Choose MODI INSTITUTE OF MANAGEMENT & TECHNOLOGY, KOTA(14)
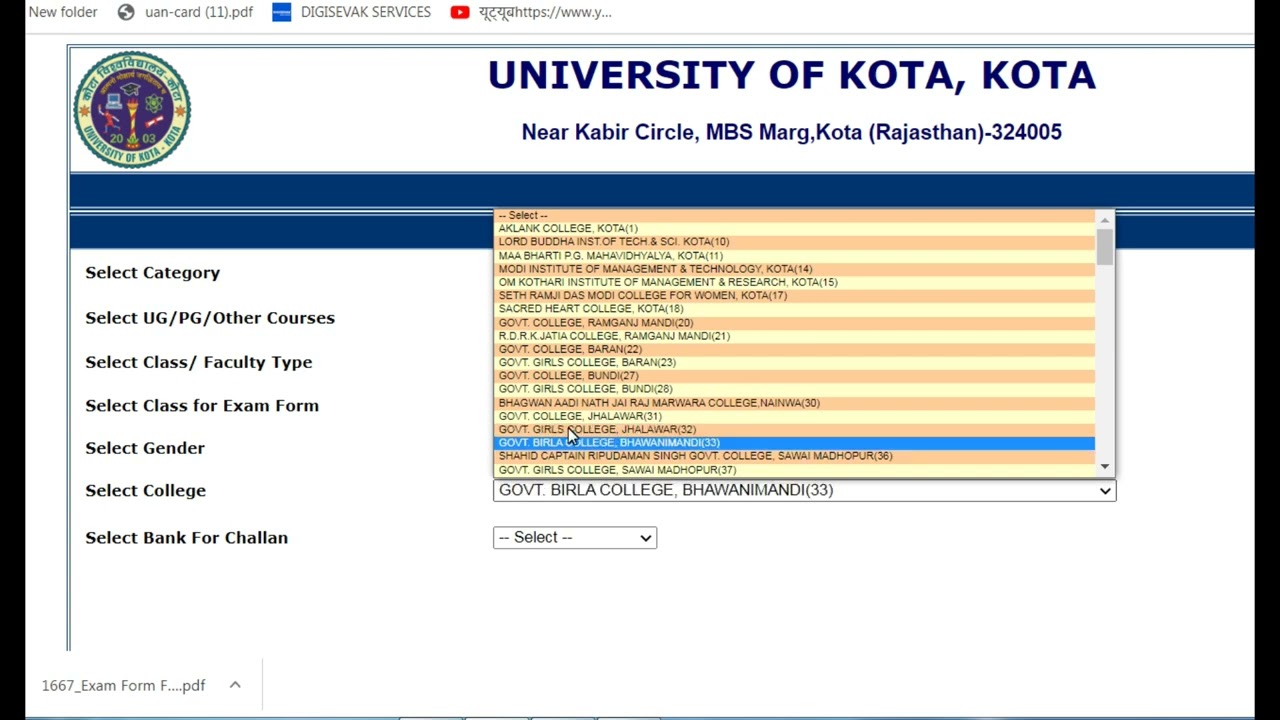This screenshot has height=720, width=1280. click(795, 269)
